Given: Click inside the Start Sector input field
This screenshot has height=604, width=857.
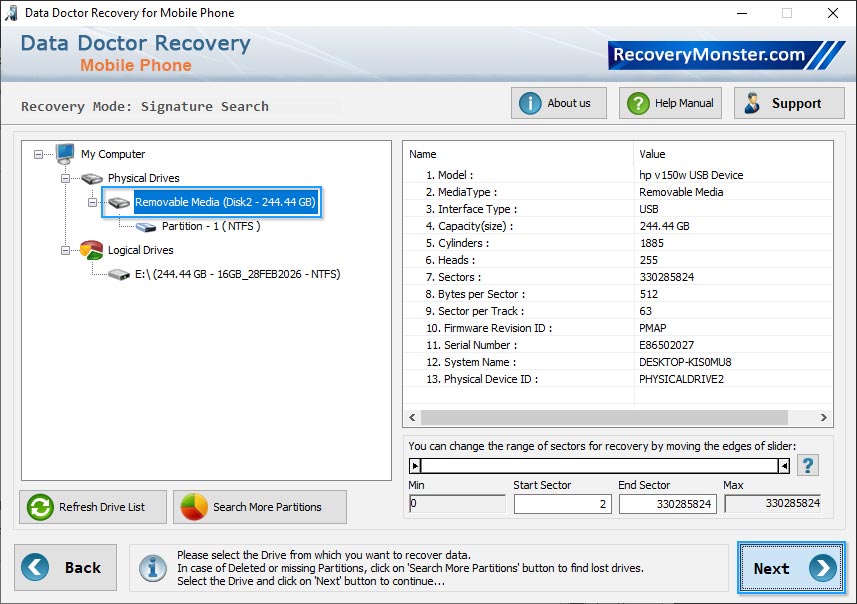Looking at the screenshot, I should point(565,505).
